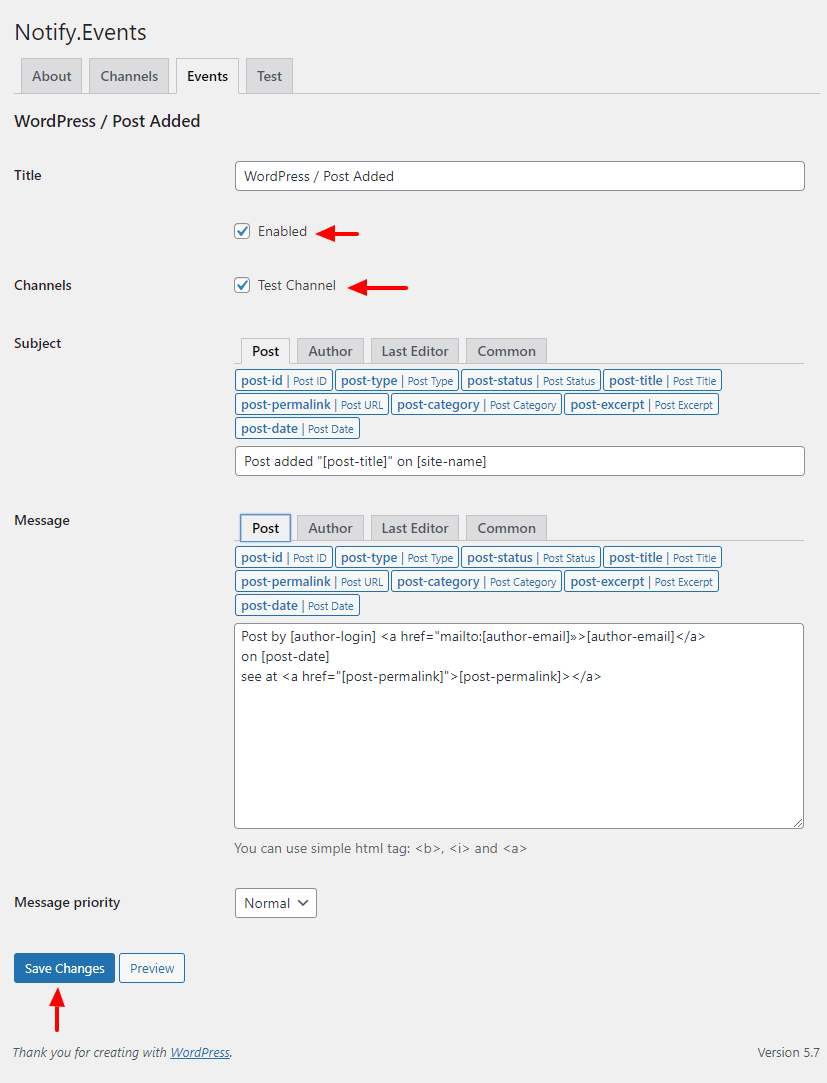Open the Author tab in Subject section
The height and width of the screenshot is (1083, 827).
[x=330, y=351]
